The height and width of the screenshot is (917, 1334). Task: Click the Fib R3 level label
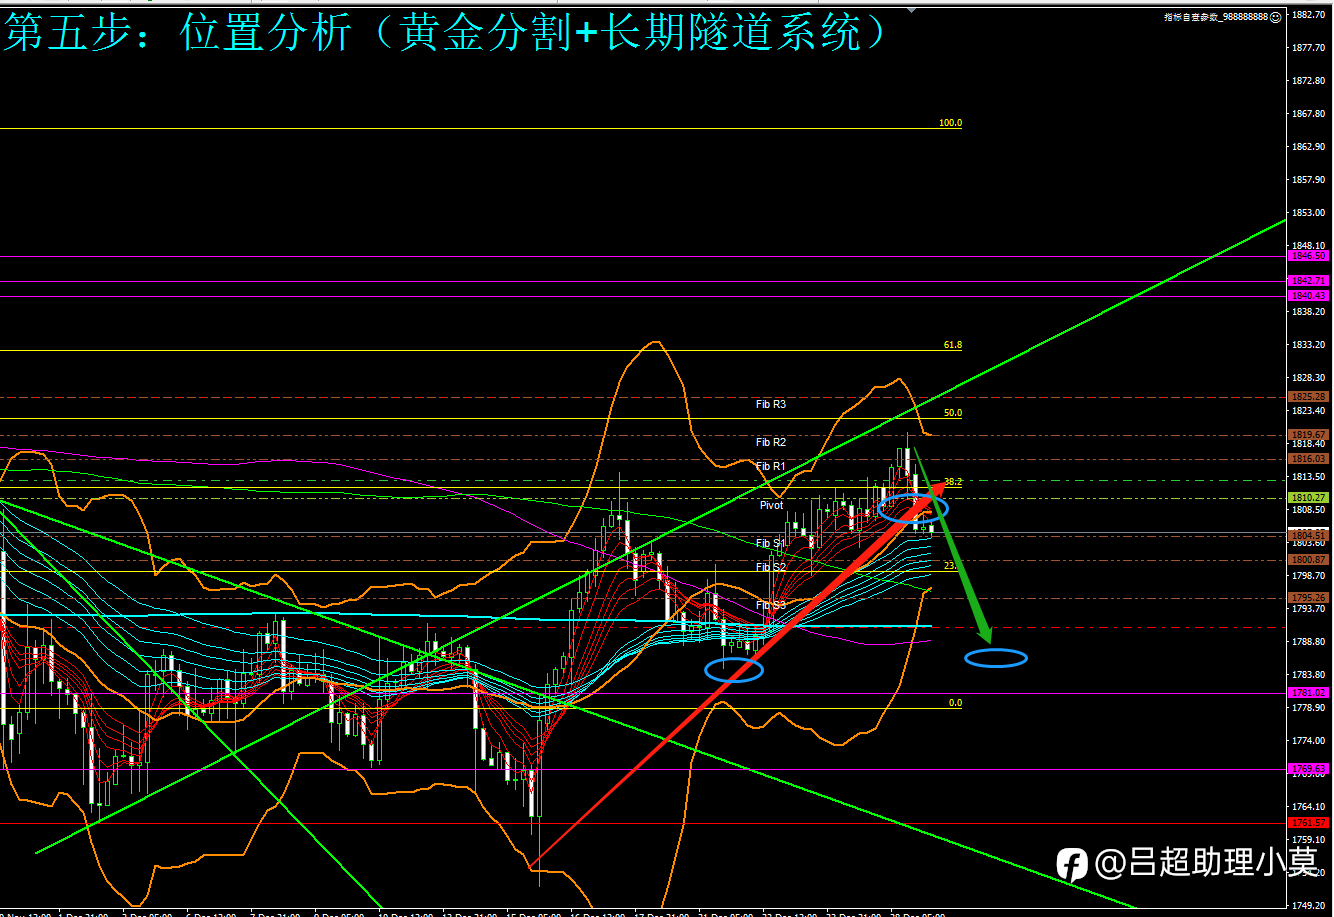tap(770, 405)
